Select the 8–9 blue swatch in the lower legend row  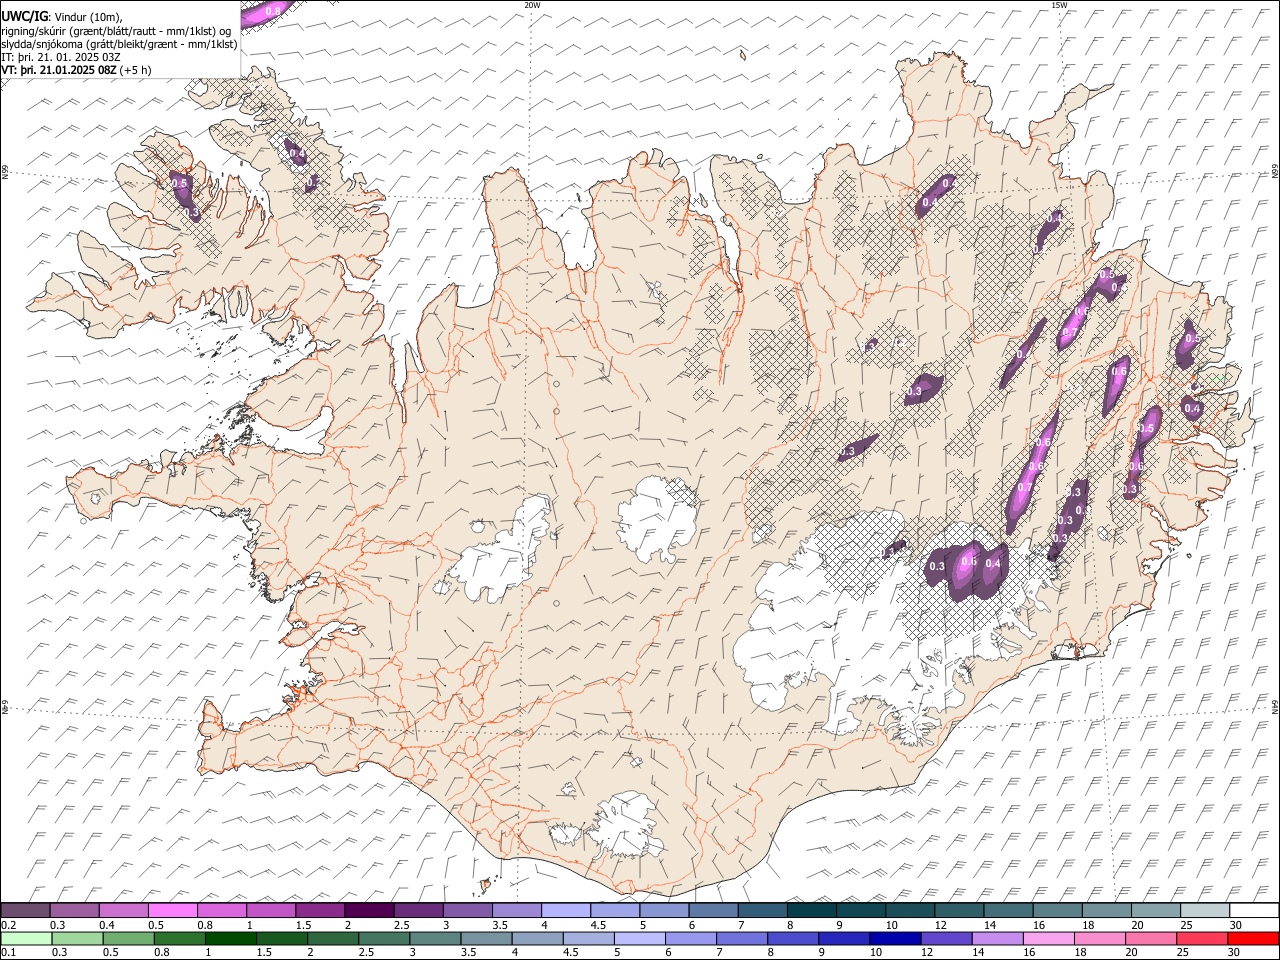(x=793, y=938)
